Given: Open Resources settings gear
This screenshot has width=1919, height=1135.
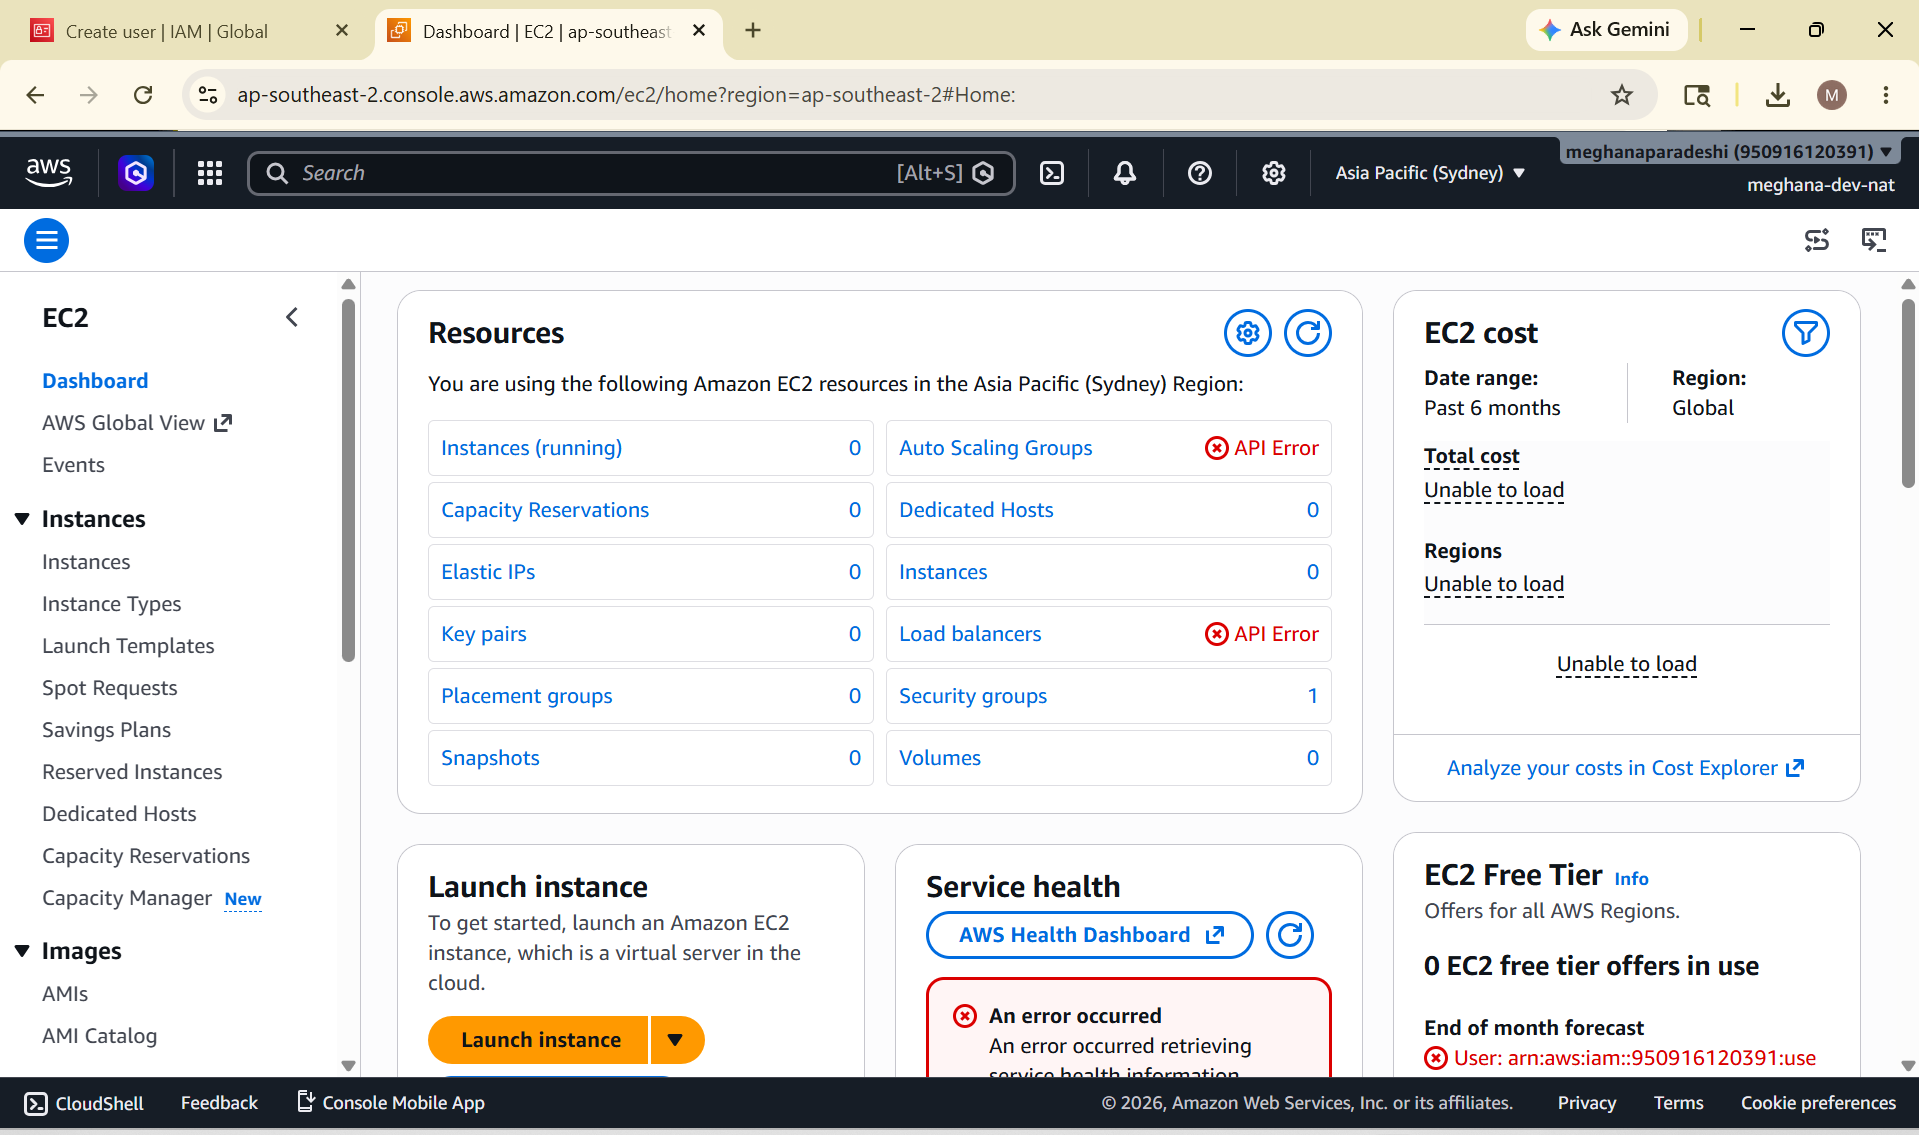Looking at the screenshot, I should [1248, 333].
